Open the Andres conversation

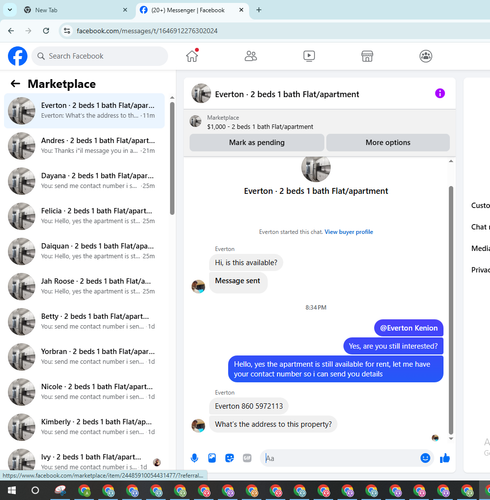tap(84, 146)
